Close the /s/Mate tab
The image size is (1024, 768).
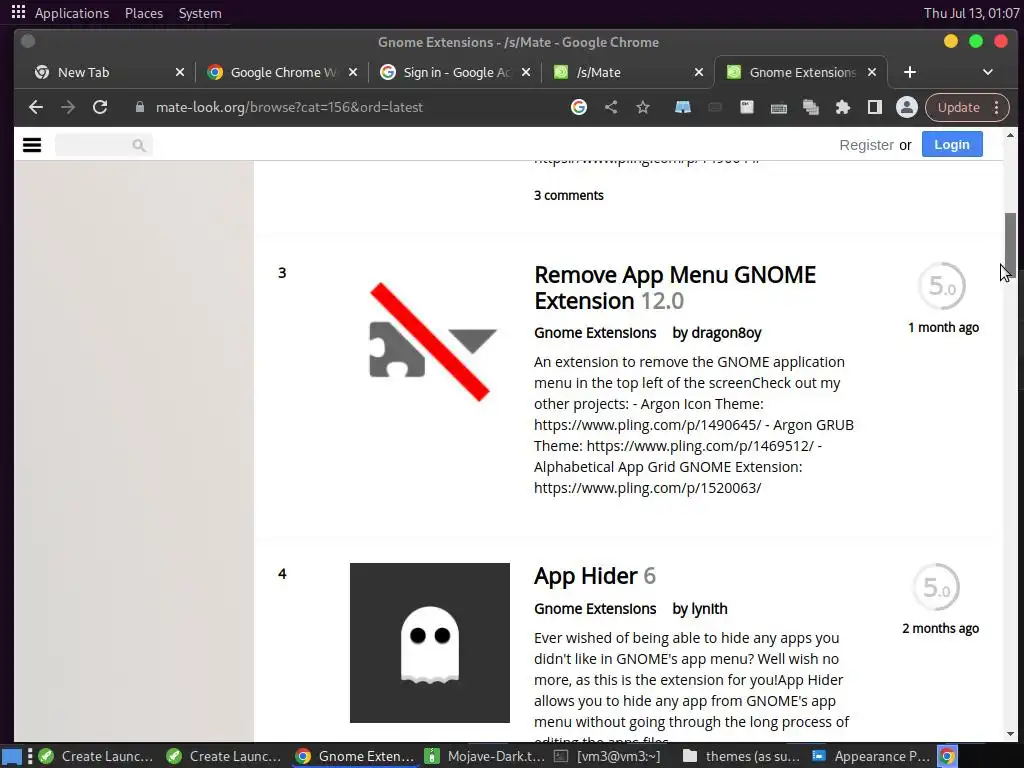(699, 72)
